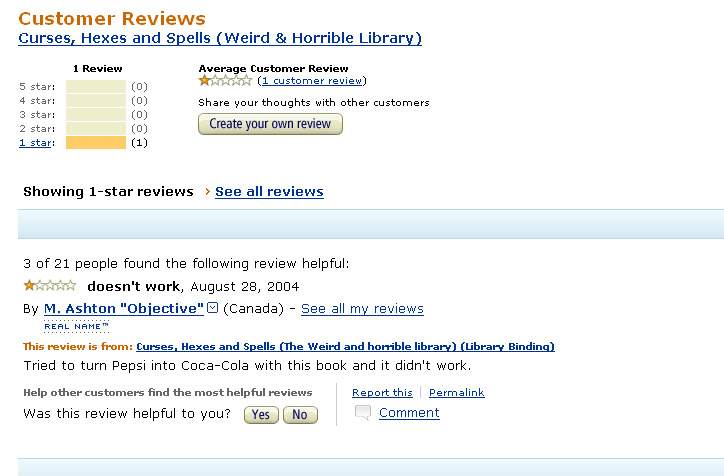Image resolution: width=724 pixels, height=476 pixels.
Task: Click the REAL NAME badge
Action: coord(77,326)
